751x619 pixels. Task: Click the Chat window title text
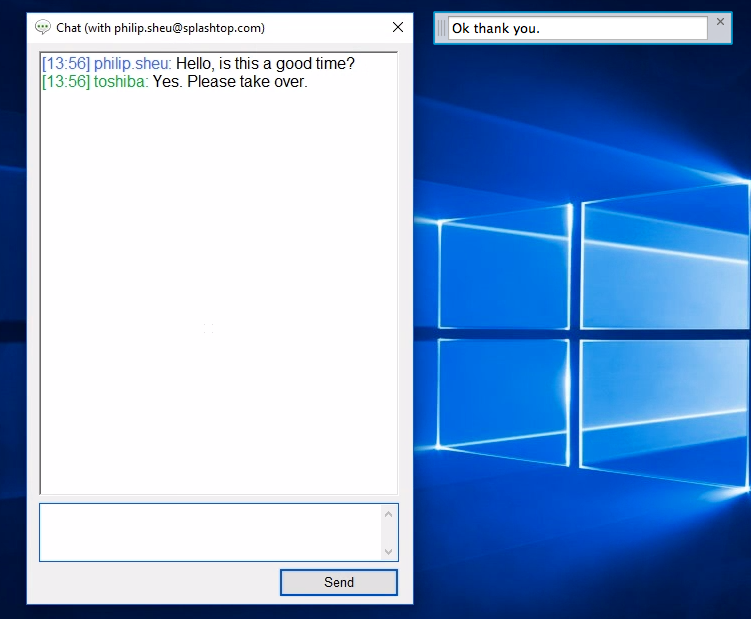[160, 28]
